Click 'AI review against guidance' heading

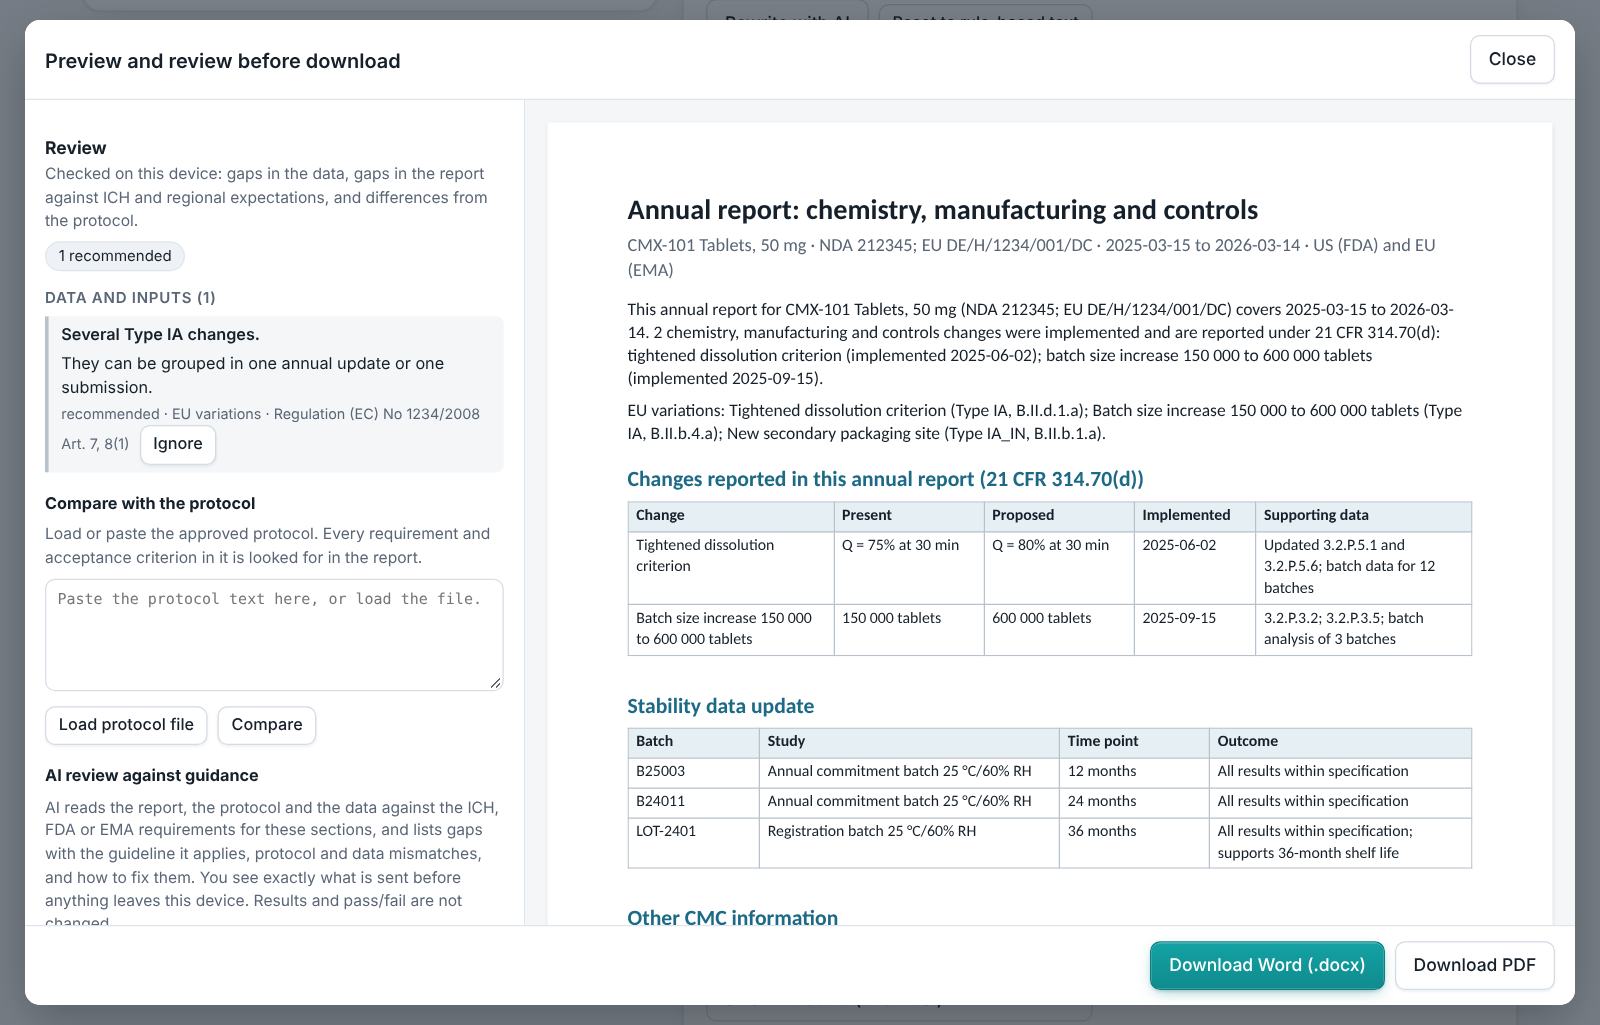pos(152,775)
